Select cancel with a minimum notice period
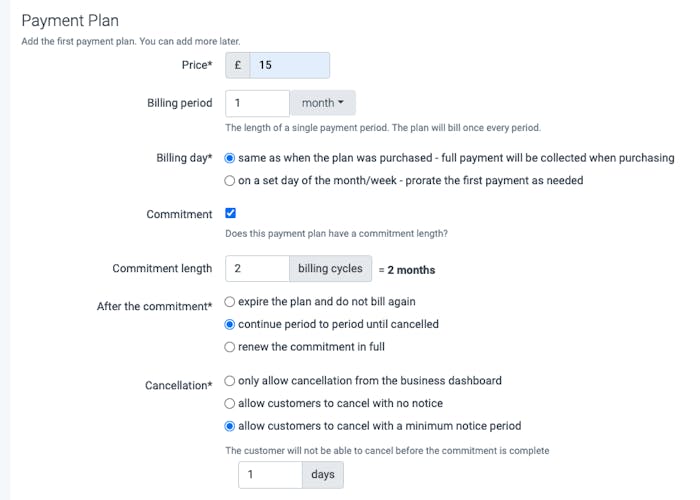 point(231,426)
